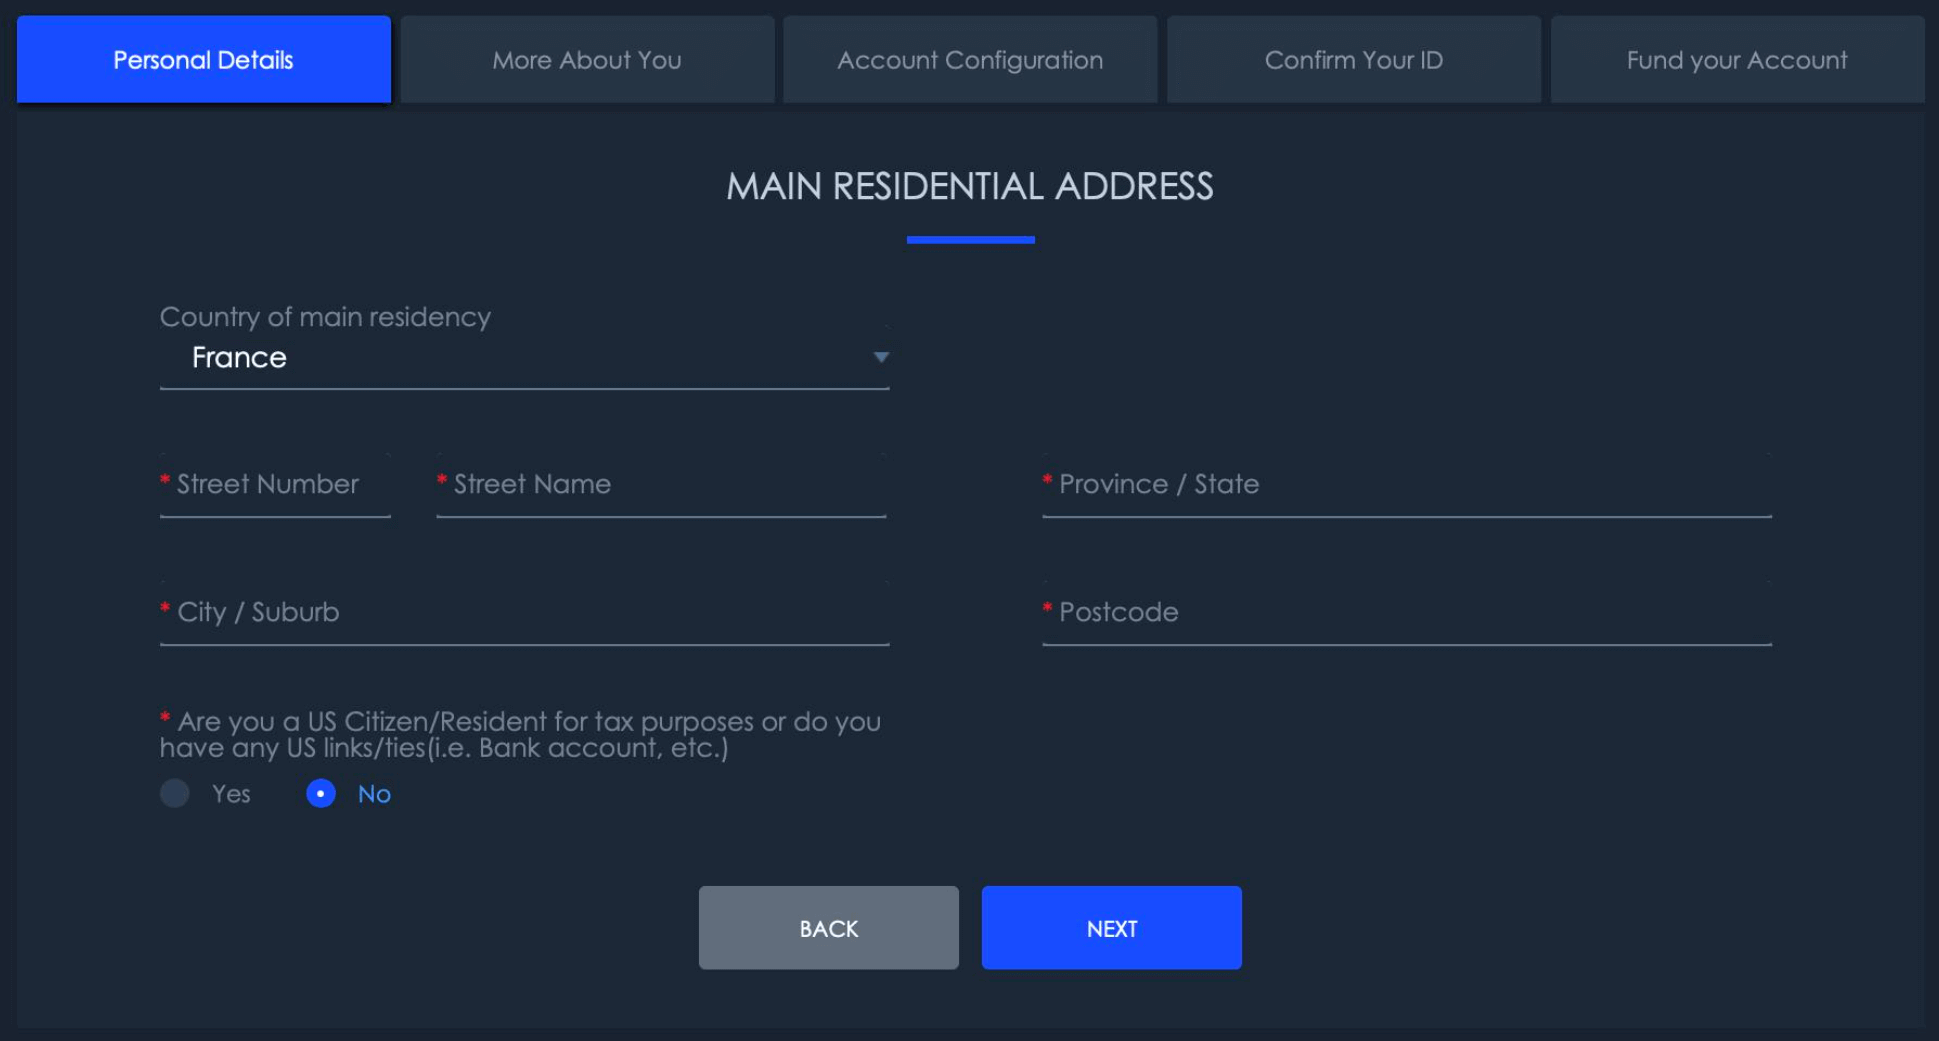Click the blue progress bar under the heading
The width and height of the screenshot is (1939, 1041).
tap(970, 239)
